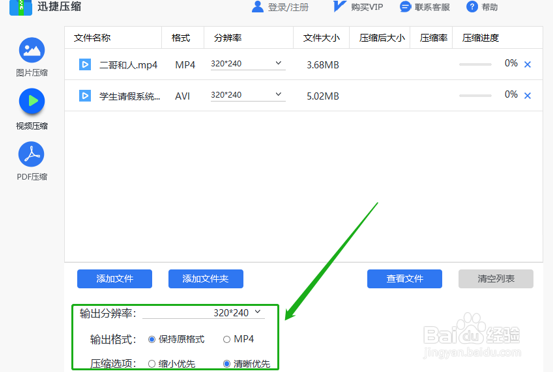The width and height of the screenshot is (553, 372).
Task: Click the 分辨率 column header
Action: click(228, 38)
